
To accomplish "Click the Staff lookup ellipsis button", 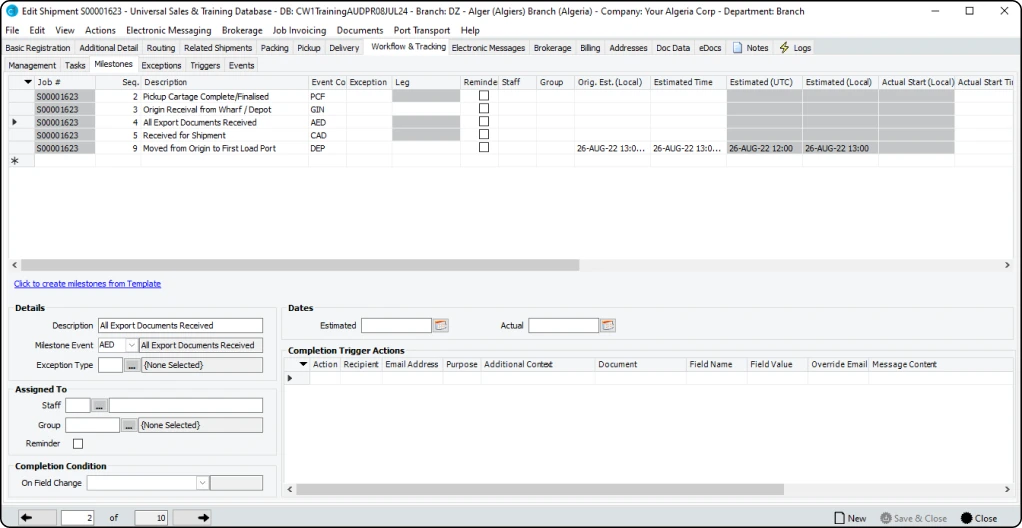I will pos(99,406).
